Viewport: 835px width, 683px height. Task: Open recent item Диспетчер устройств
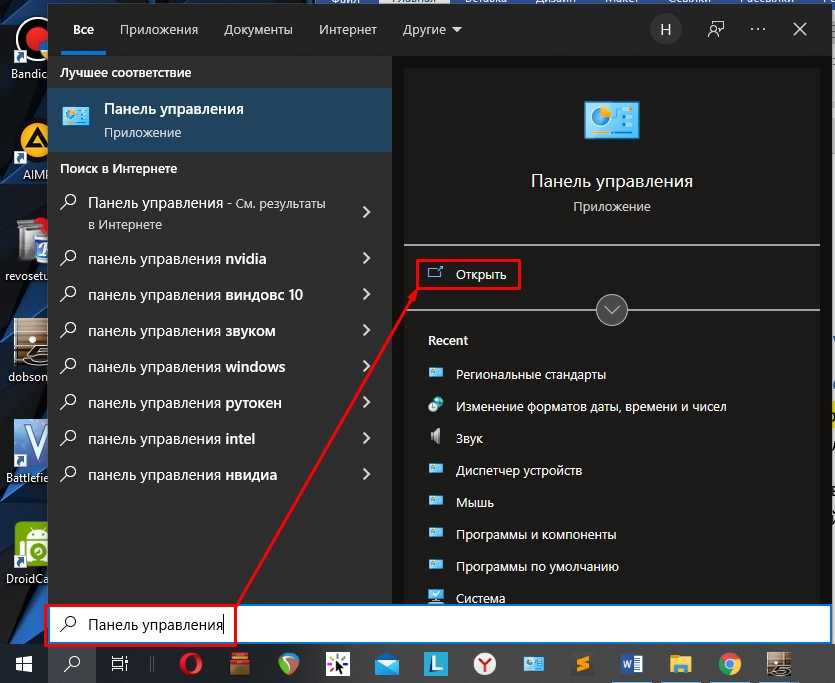tap(518, 470)
